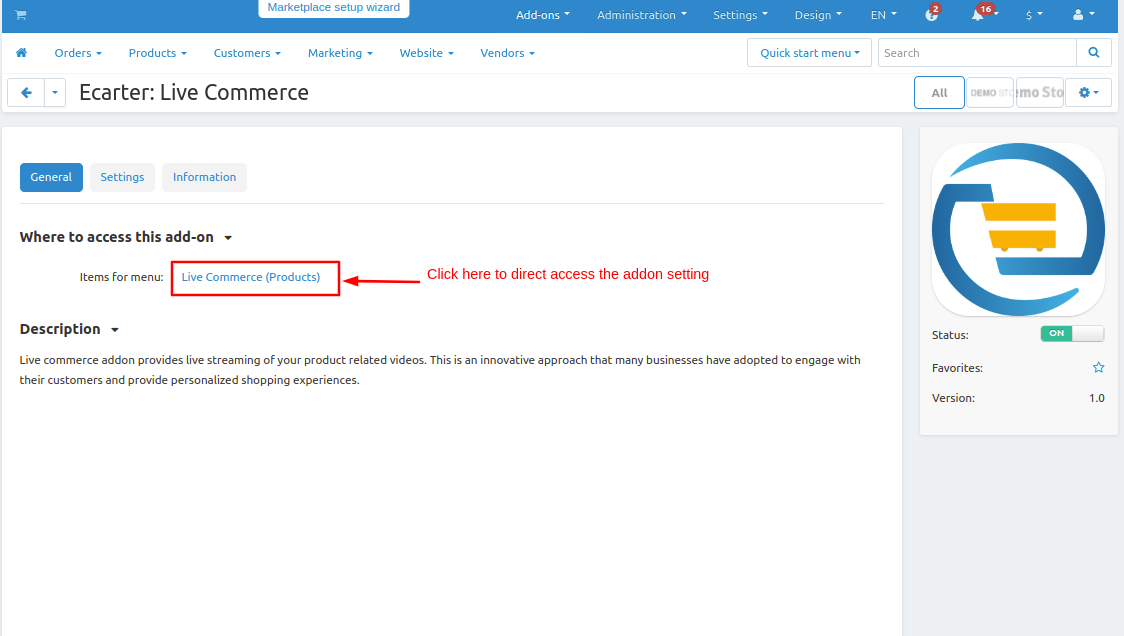Switch to the Information tab
Image resolution: width=1124 pixels, height=636 pixels.
coord(204,177)
